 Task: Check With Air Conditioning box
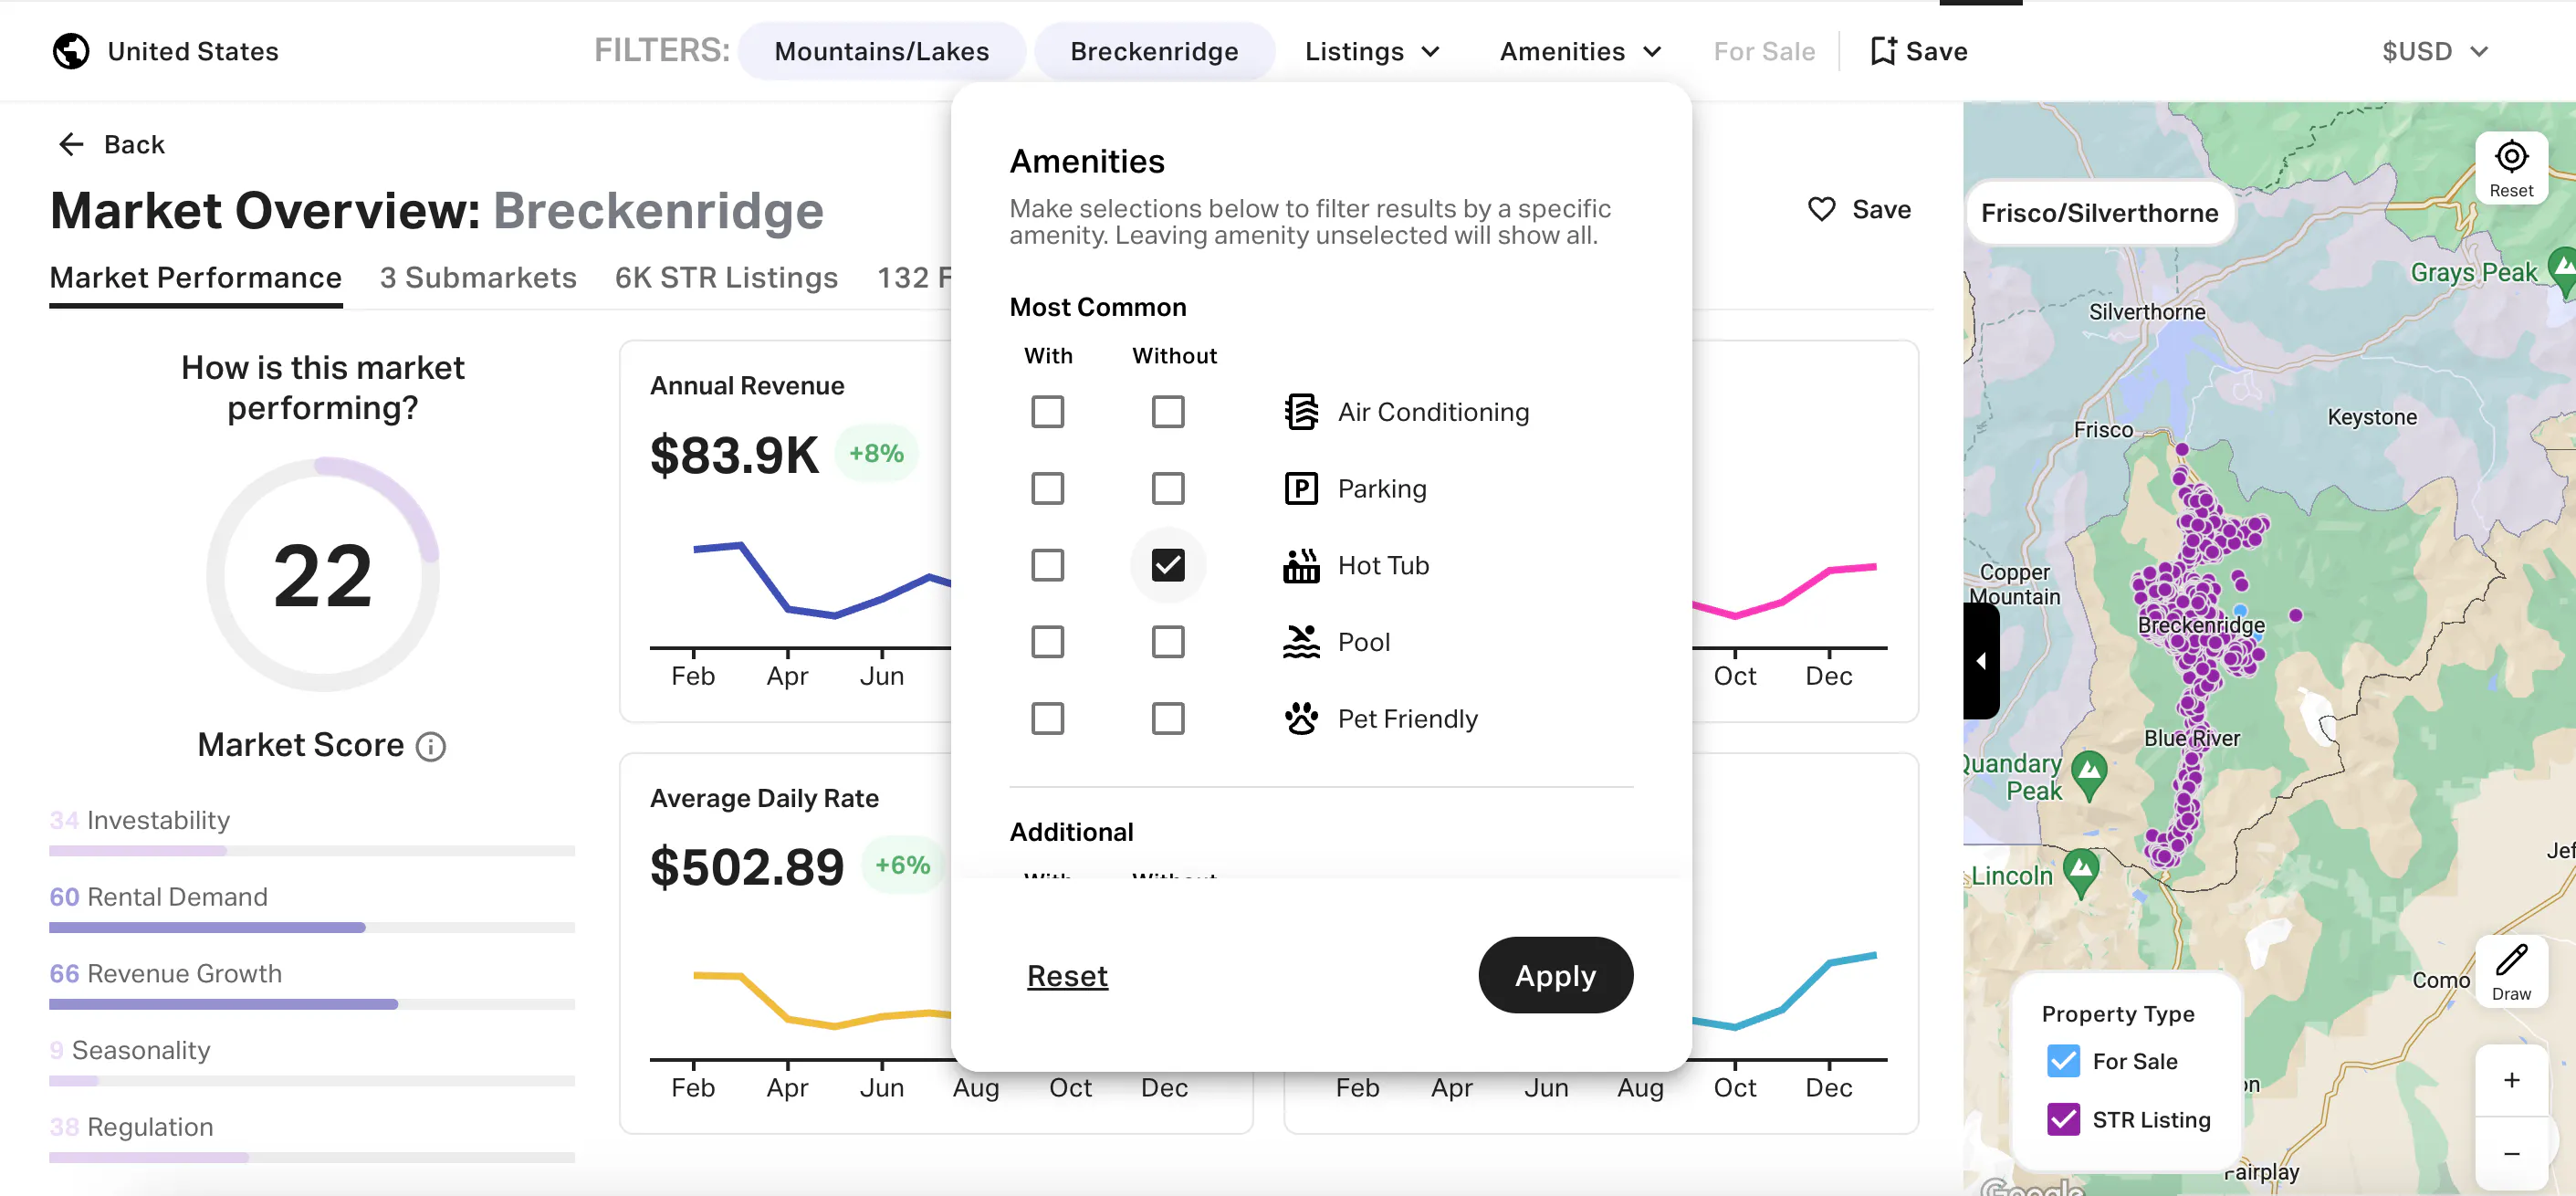[1047, 412]
